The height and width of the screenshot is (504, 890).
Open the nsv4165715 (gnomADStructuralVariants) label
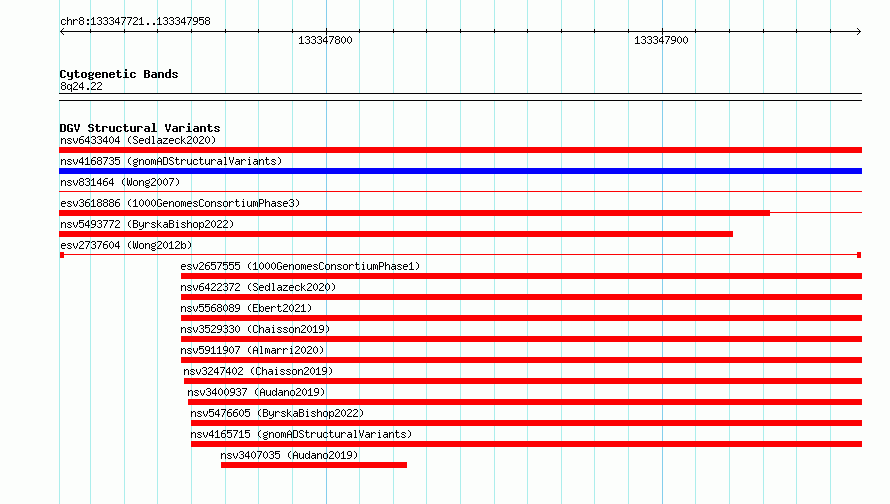(x=301, y=434)
